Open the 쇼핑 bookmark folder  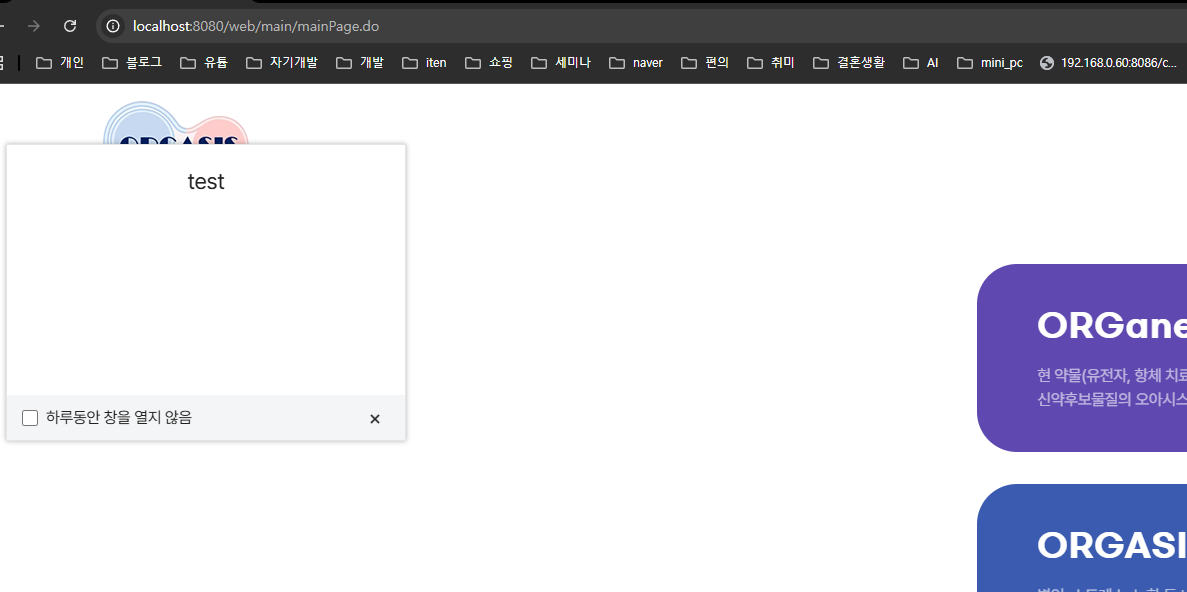click(x=489, y=63)
